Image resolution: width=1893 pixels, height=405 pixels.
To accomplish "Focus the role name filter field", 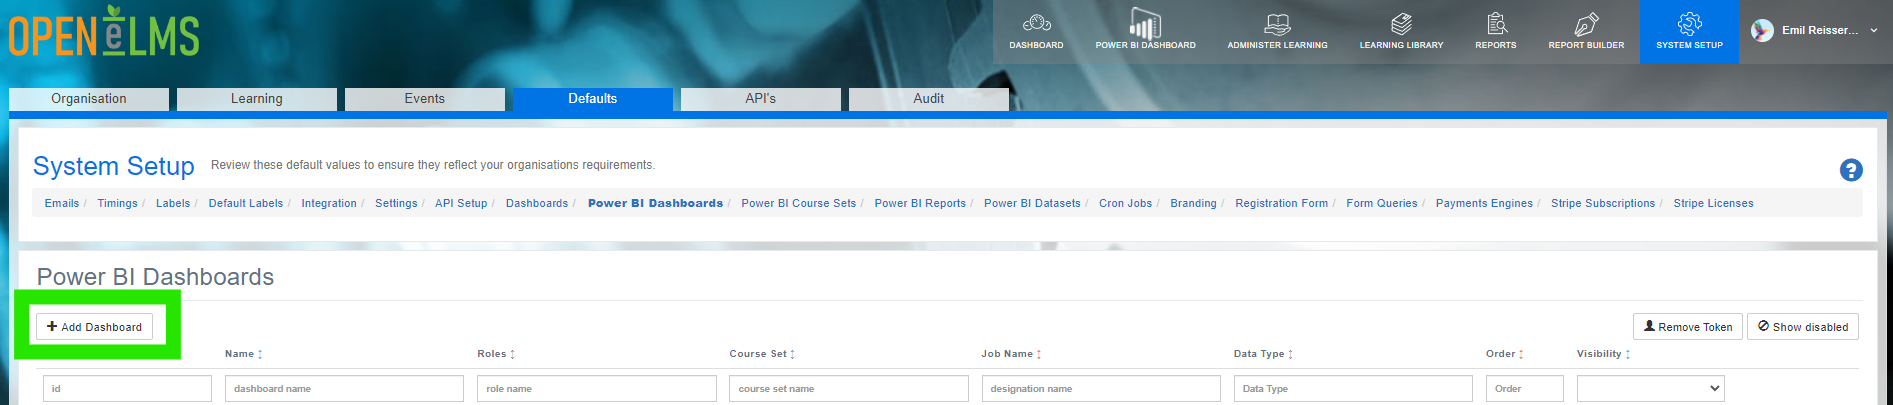I will pos(597,388).
